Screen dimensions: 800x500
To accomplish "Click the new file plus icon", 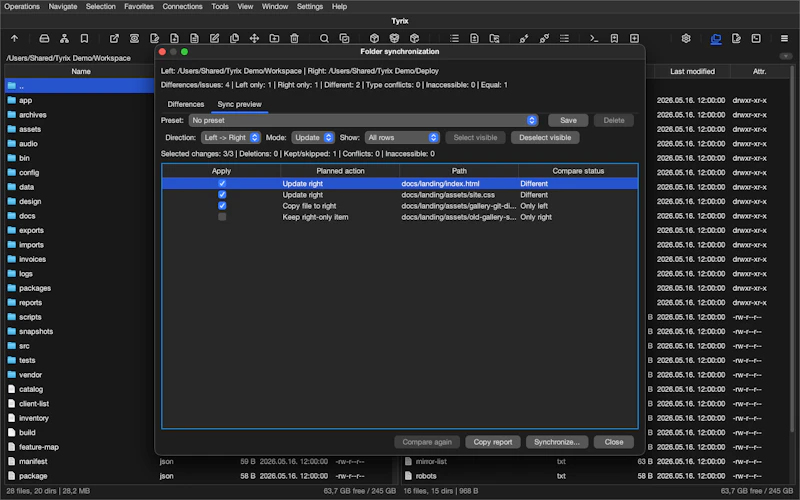I will (174, 38).
